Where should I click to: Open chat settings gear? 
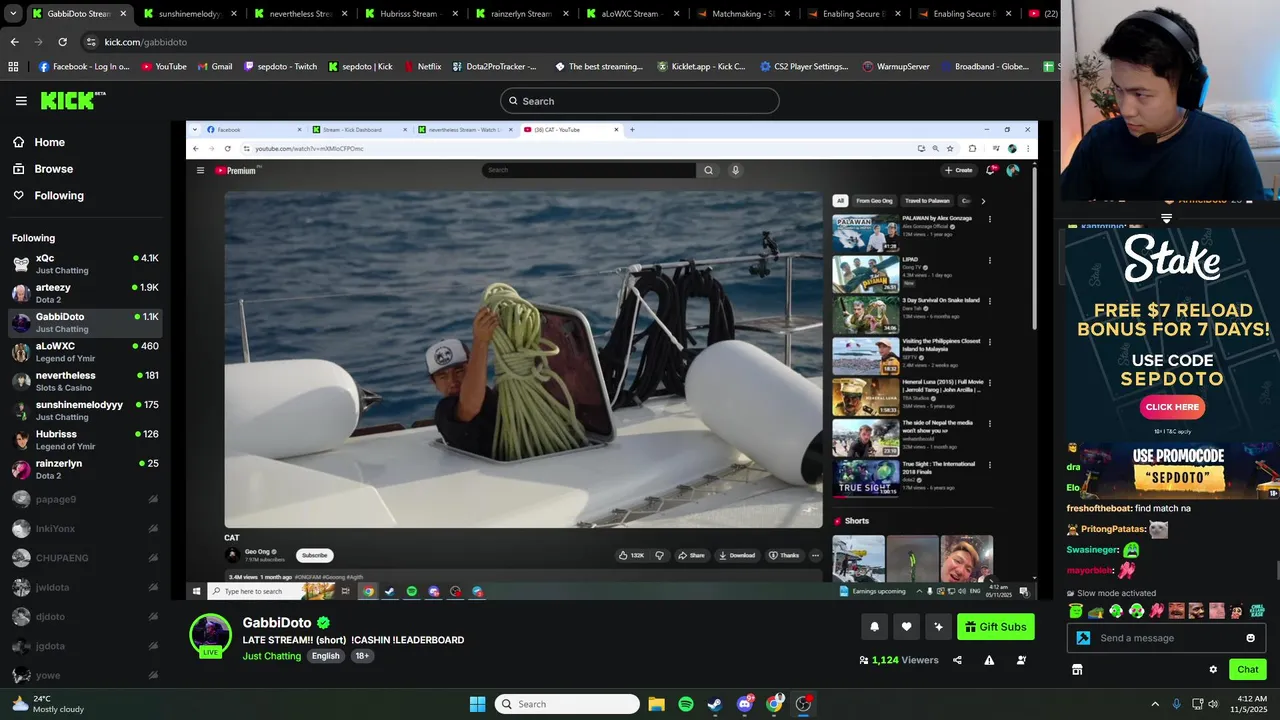1213,670
